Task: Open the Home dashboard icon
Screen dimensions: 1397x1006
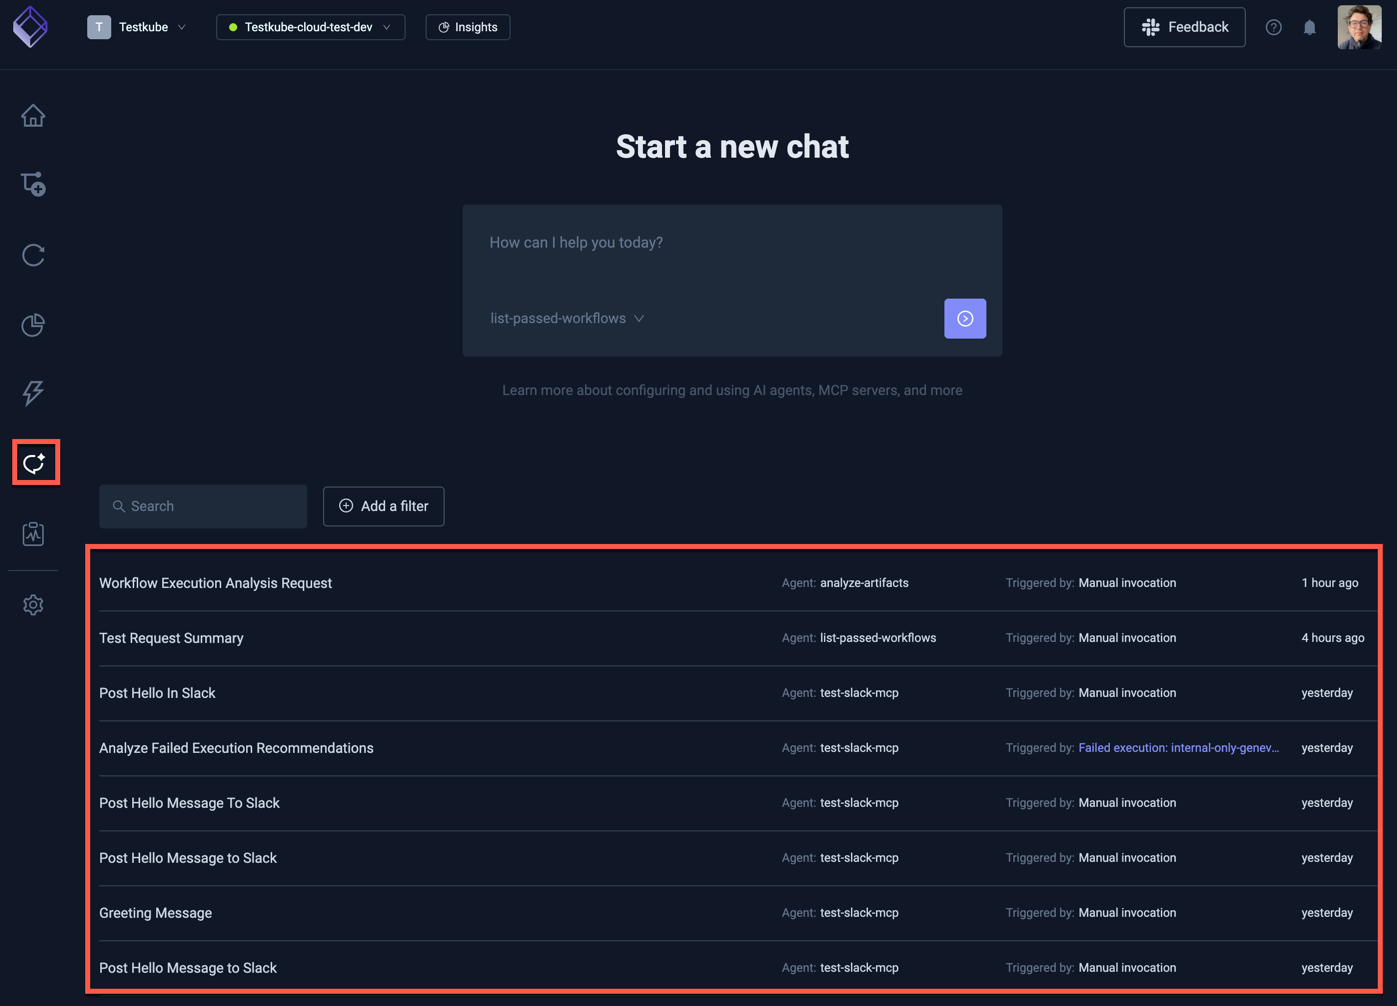Action: (33, 116)
